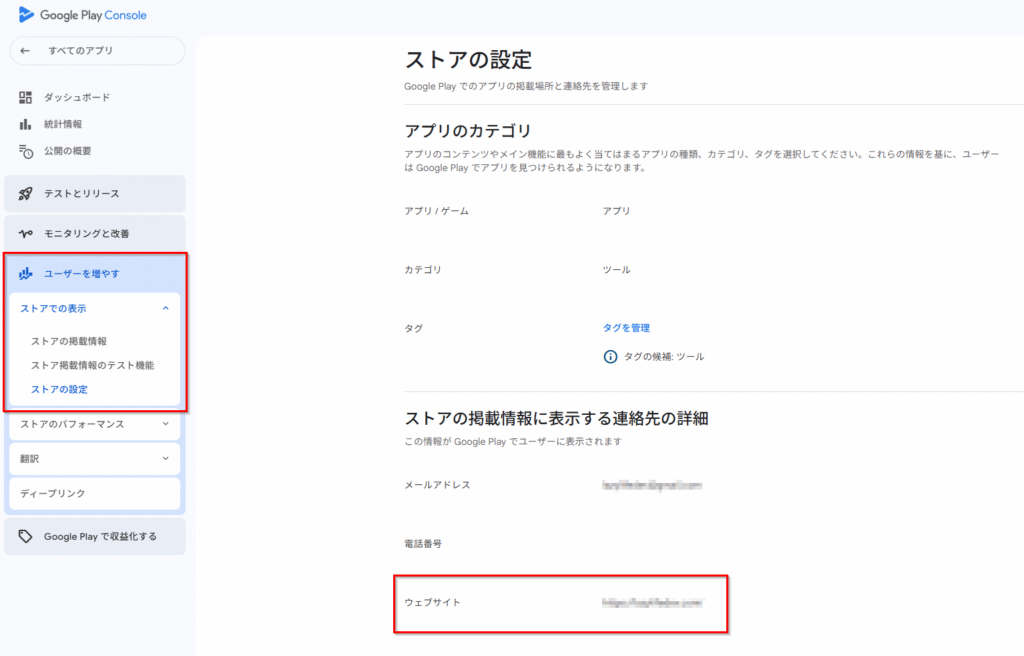This screenshot has width=1024, height=656.
Task: Click the タグを管理 link
Action: click(626, 327)
